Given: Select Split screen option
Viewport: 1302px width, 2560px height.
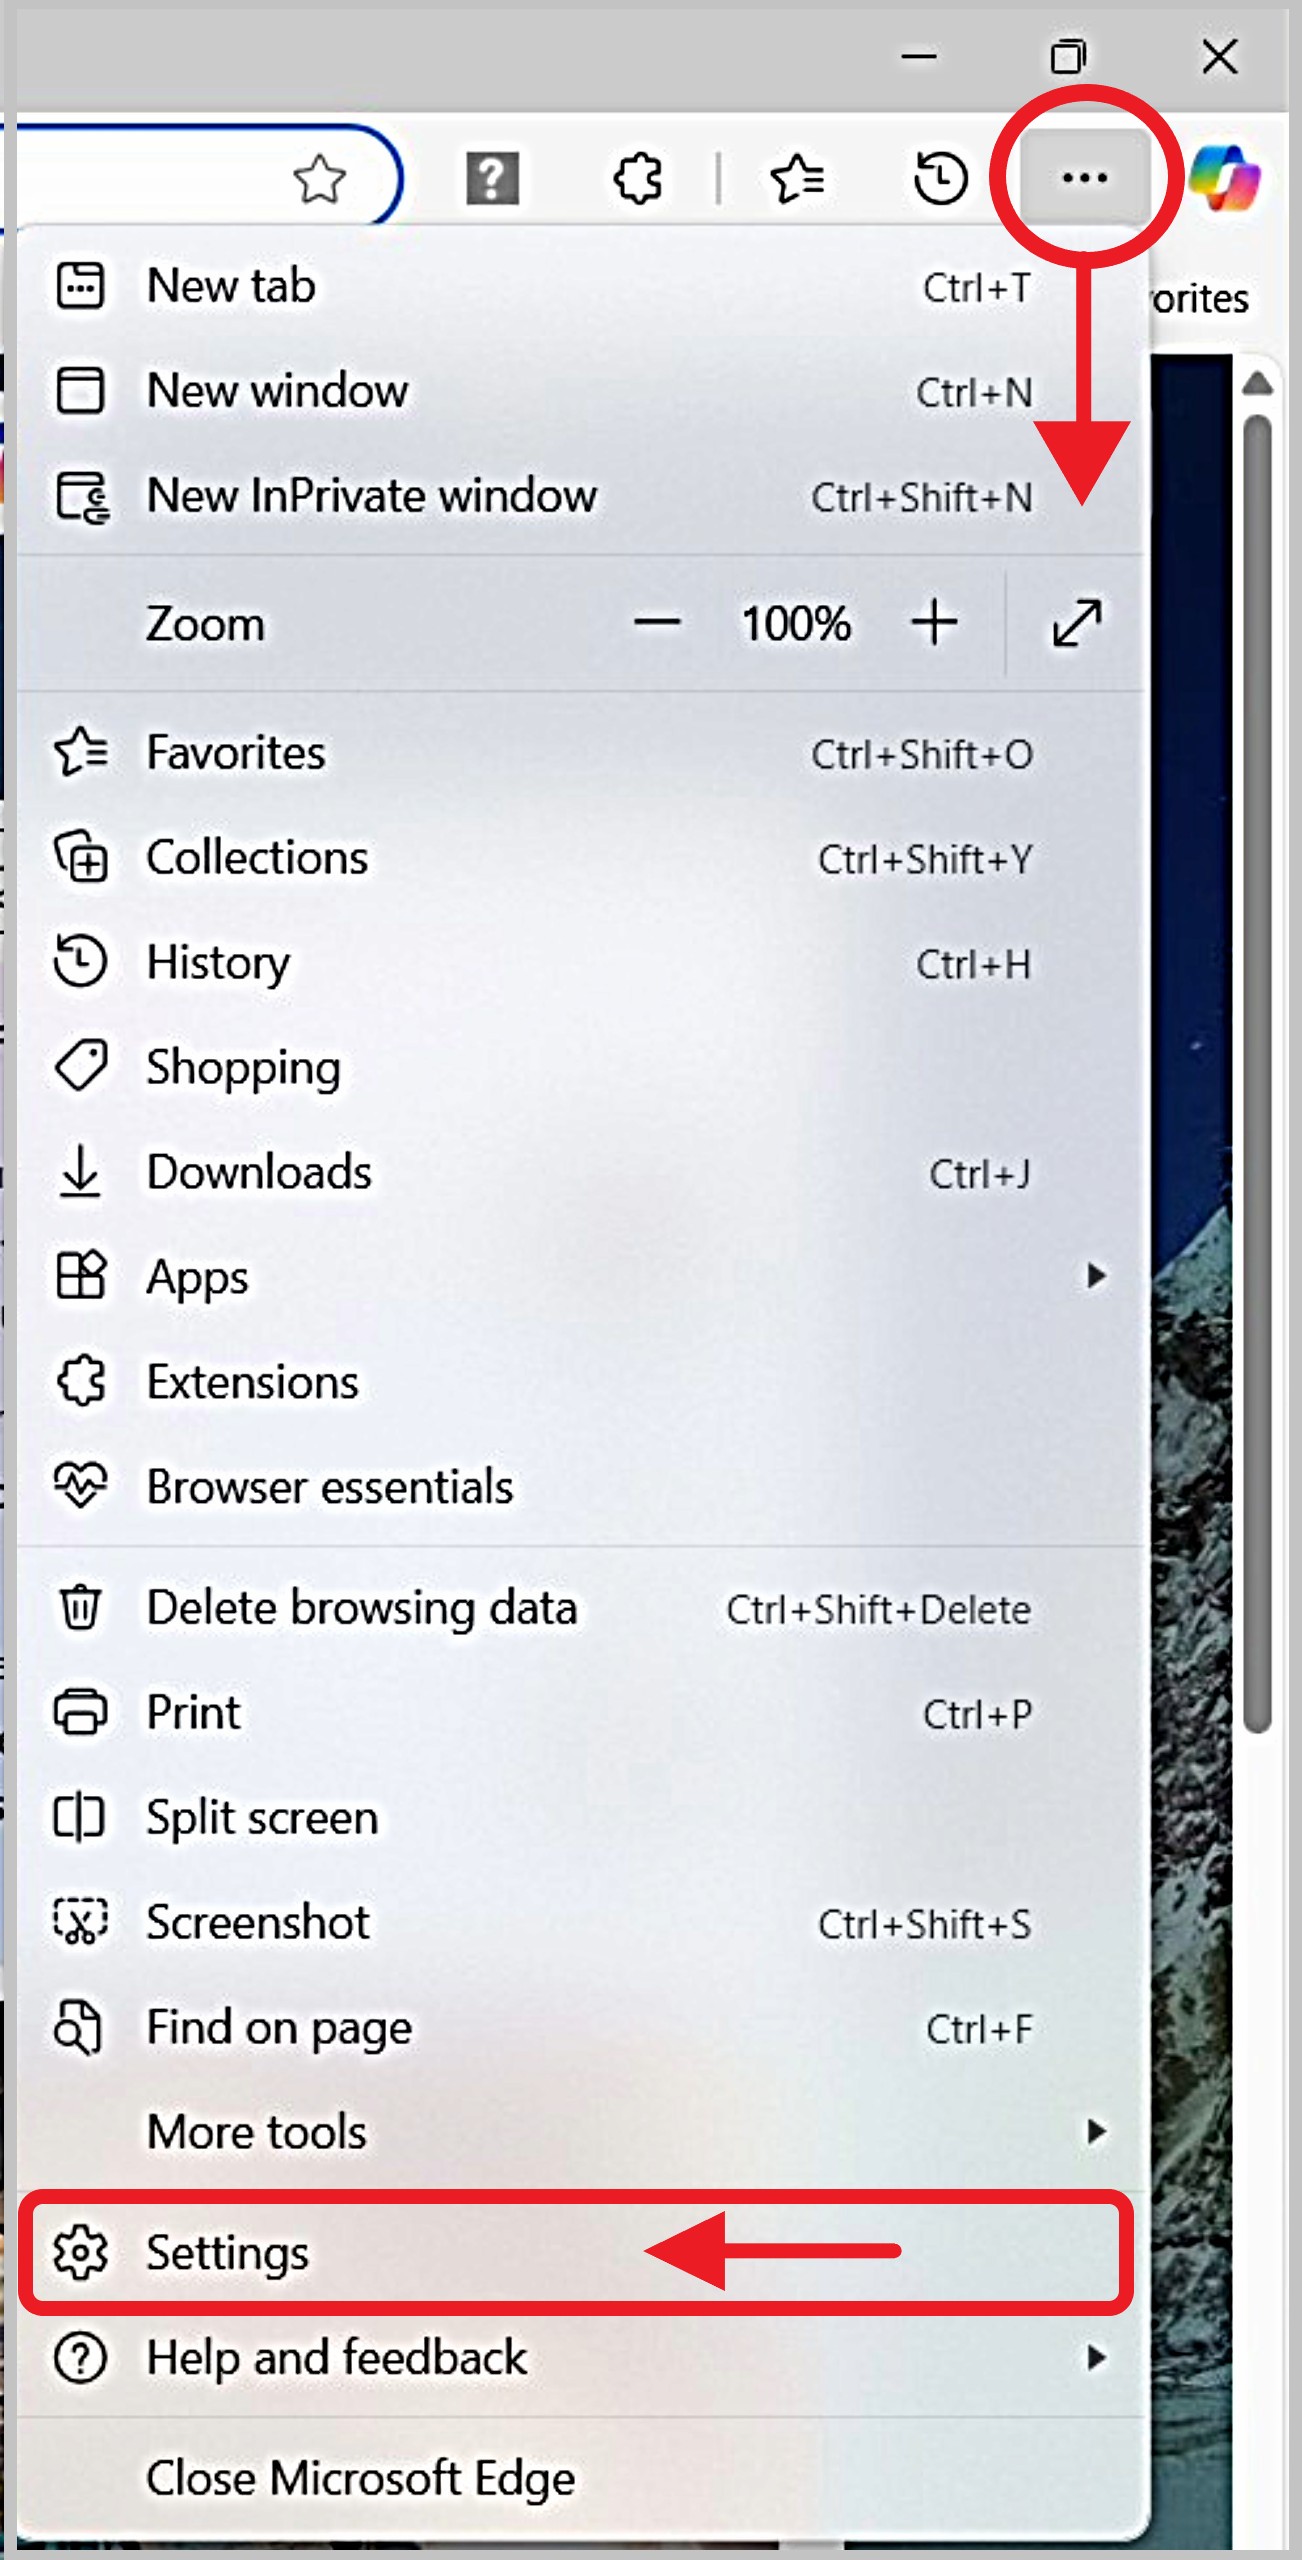Looking at the screenshot, I should point(262,1817).
